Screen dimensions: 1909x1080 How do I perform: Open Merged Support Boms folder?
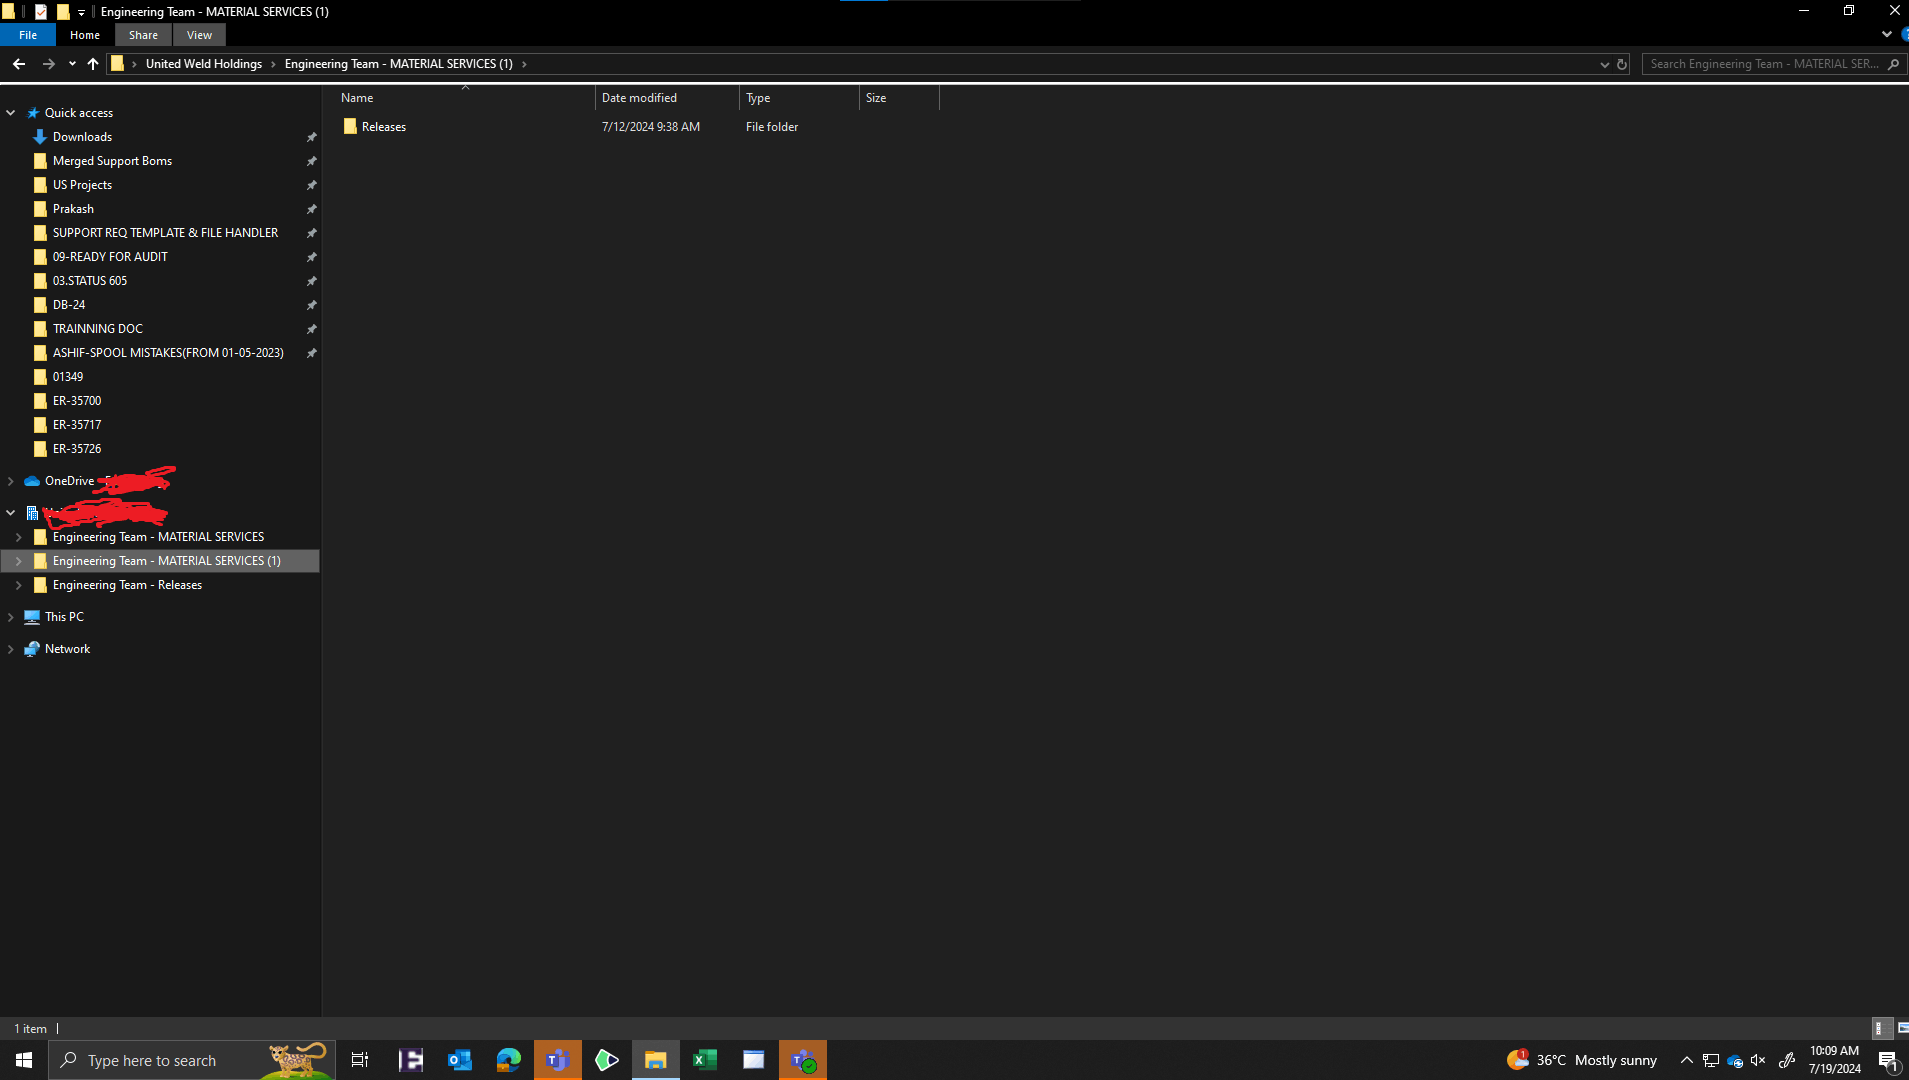pyautogui.click(x=112, y=161)
